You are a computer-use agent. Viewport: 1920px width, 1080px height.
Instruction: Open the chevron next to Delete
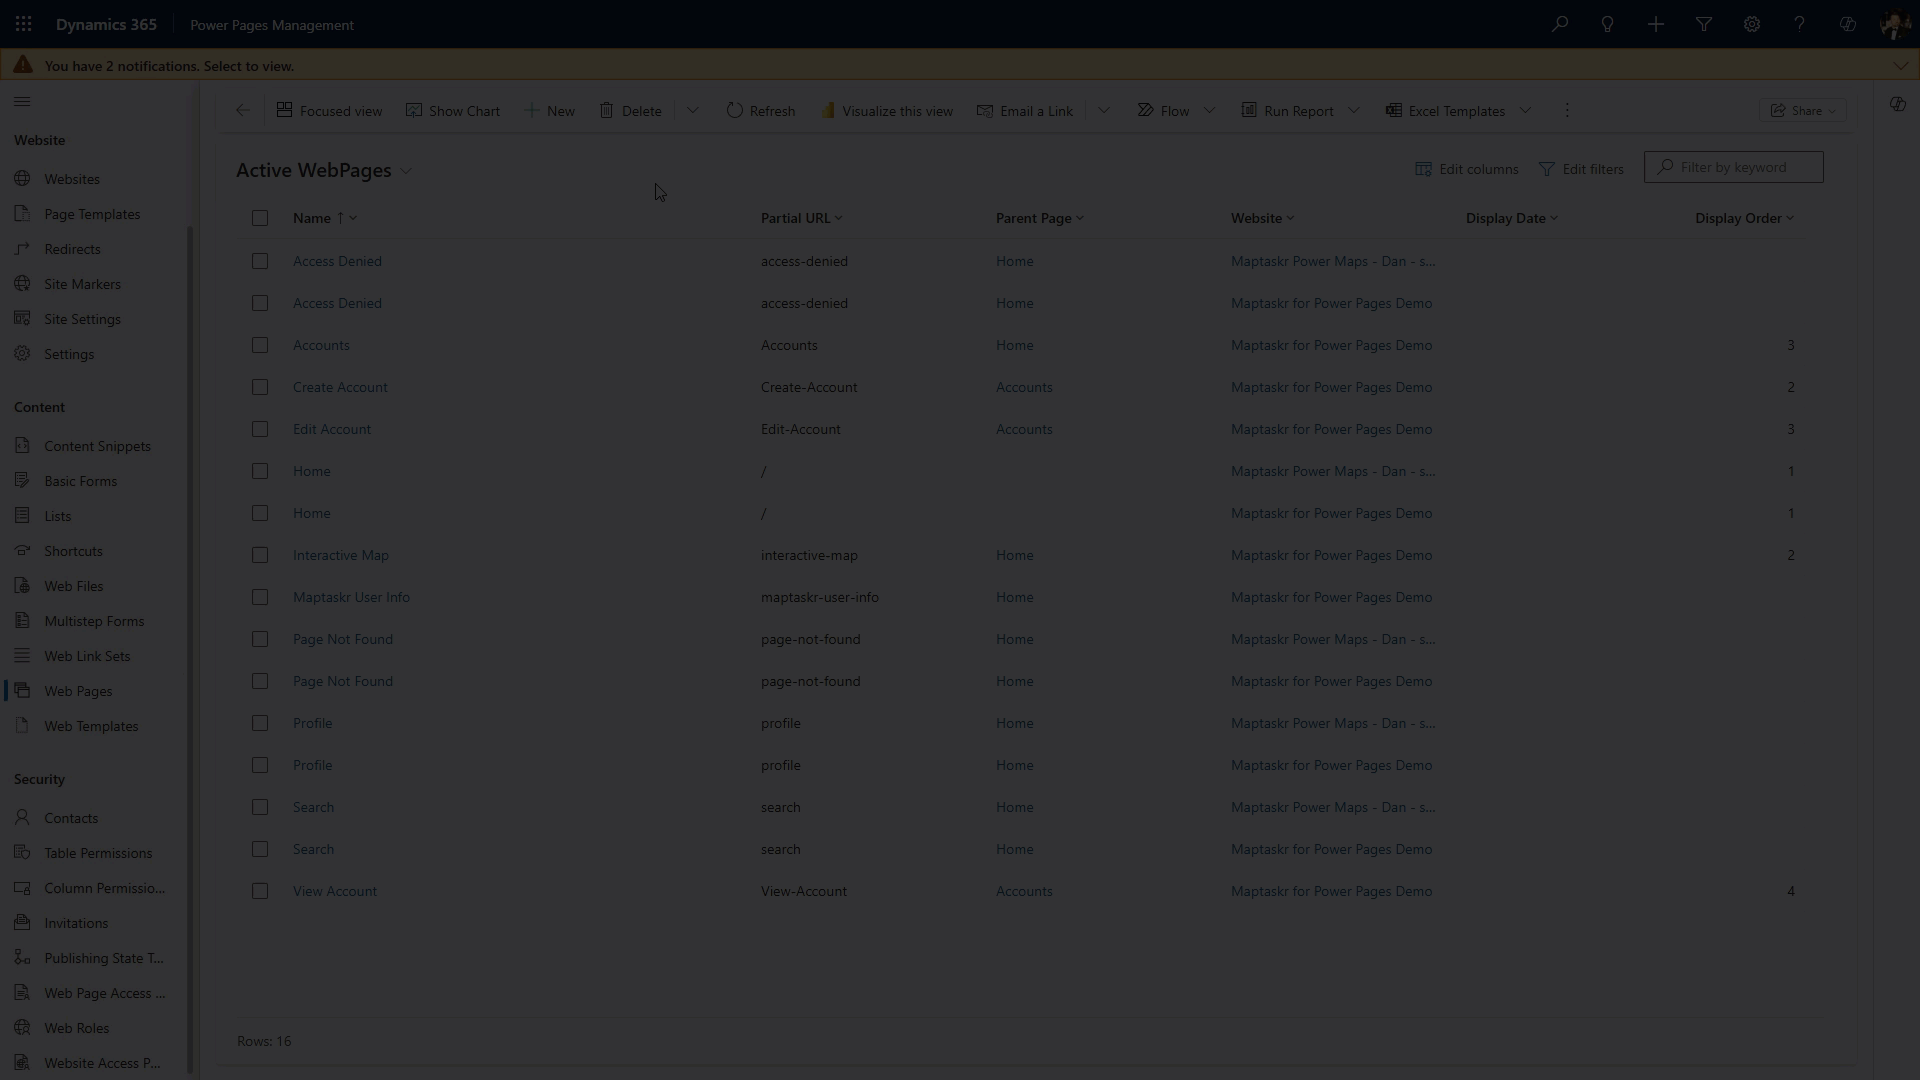(693, 110)
